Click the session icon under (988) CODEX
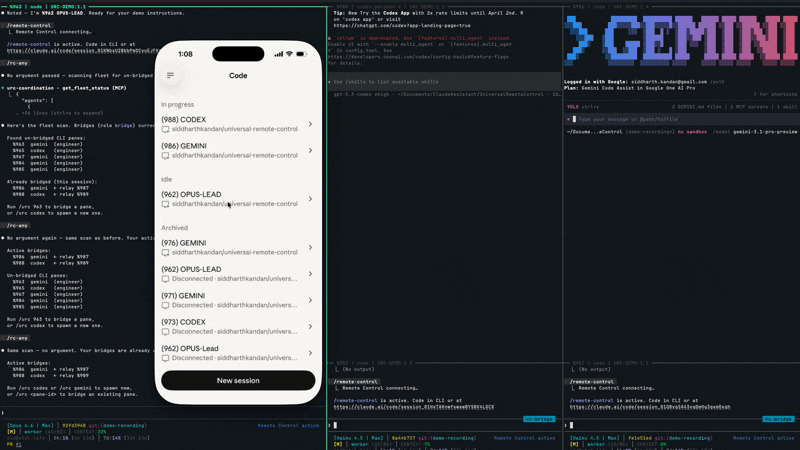The image size is (800, 450). [x=165, y=130]
